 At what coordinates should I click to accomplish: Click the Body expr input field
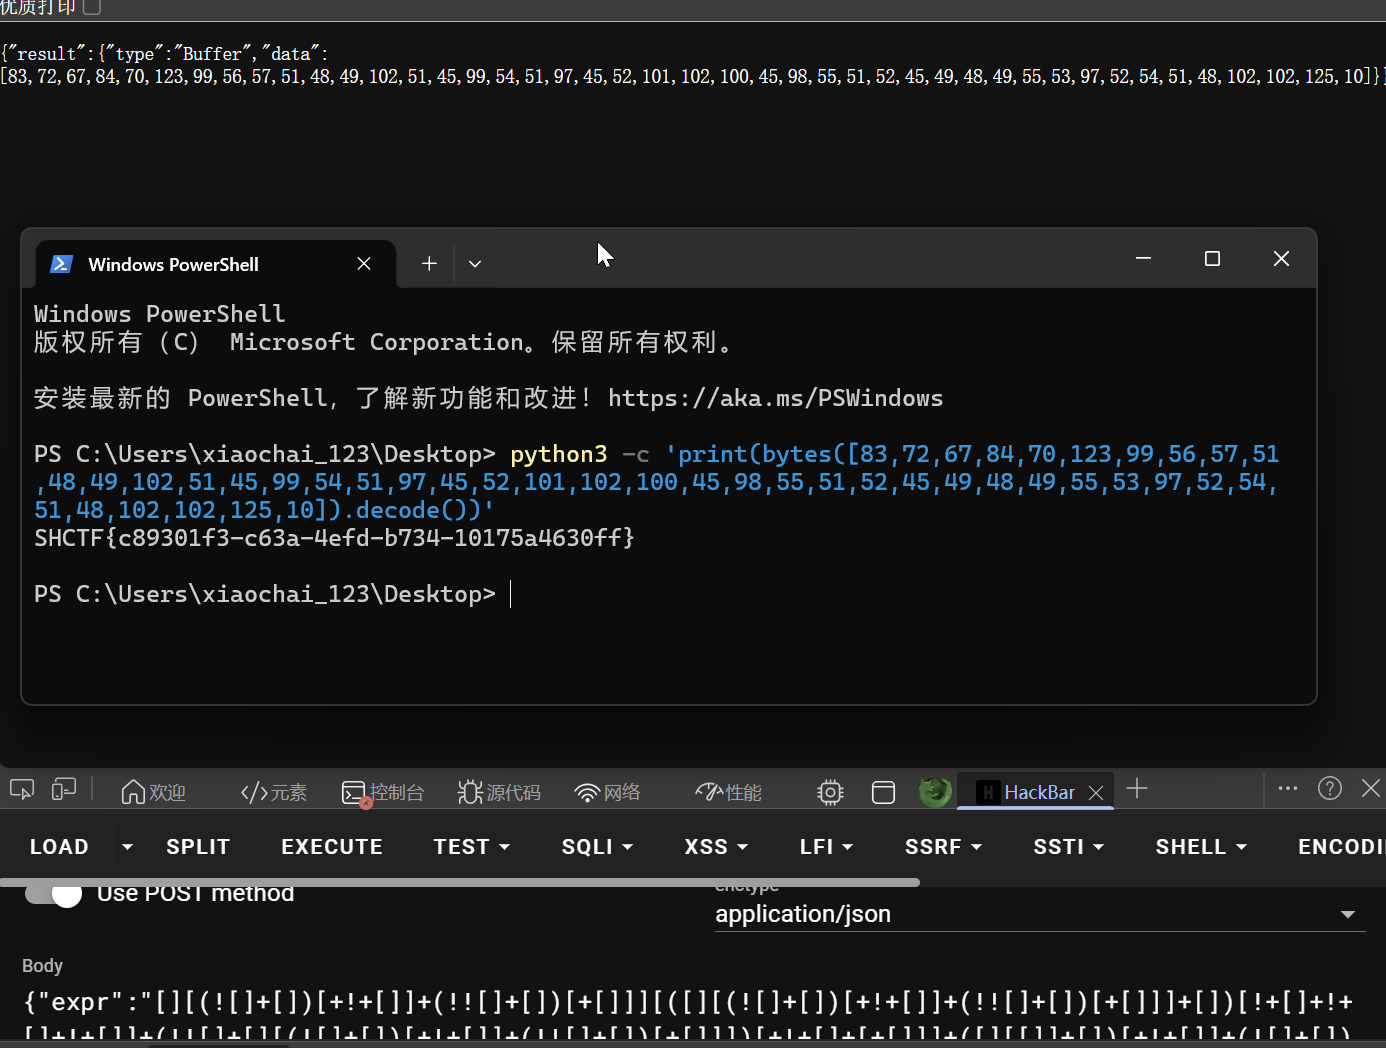click(688, 1002)
